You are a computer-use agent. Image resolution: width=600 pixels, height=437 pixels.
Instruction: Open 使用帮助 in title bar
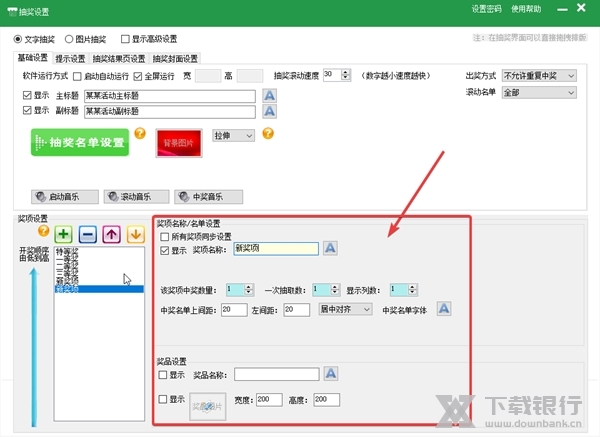(x=526, y=9)
